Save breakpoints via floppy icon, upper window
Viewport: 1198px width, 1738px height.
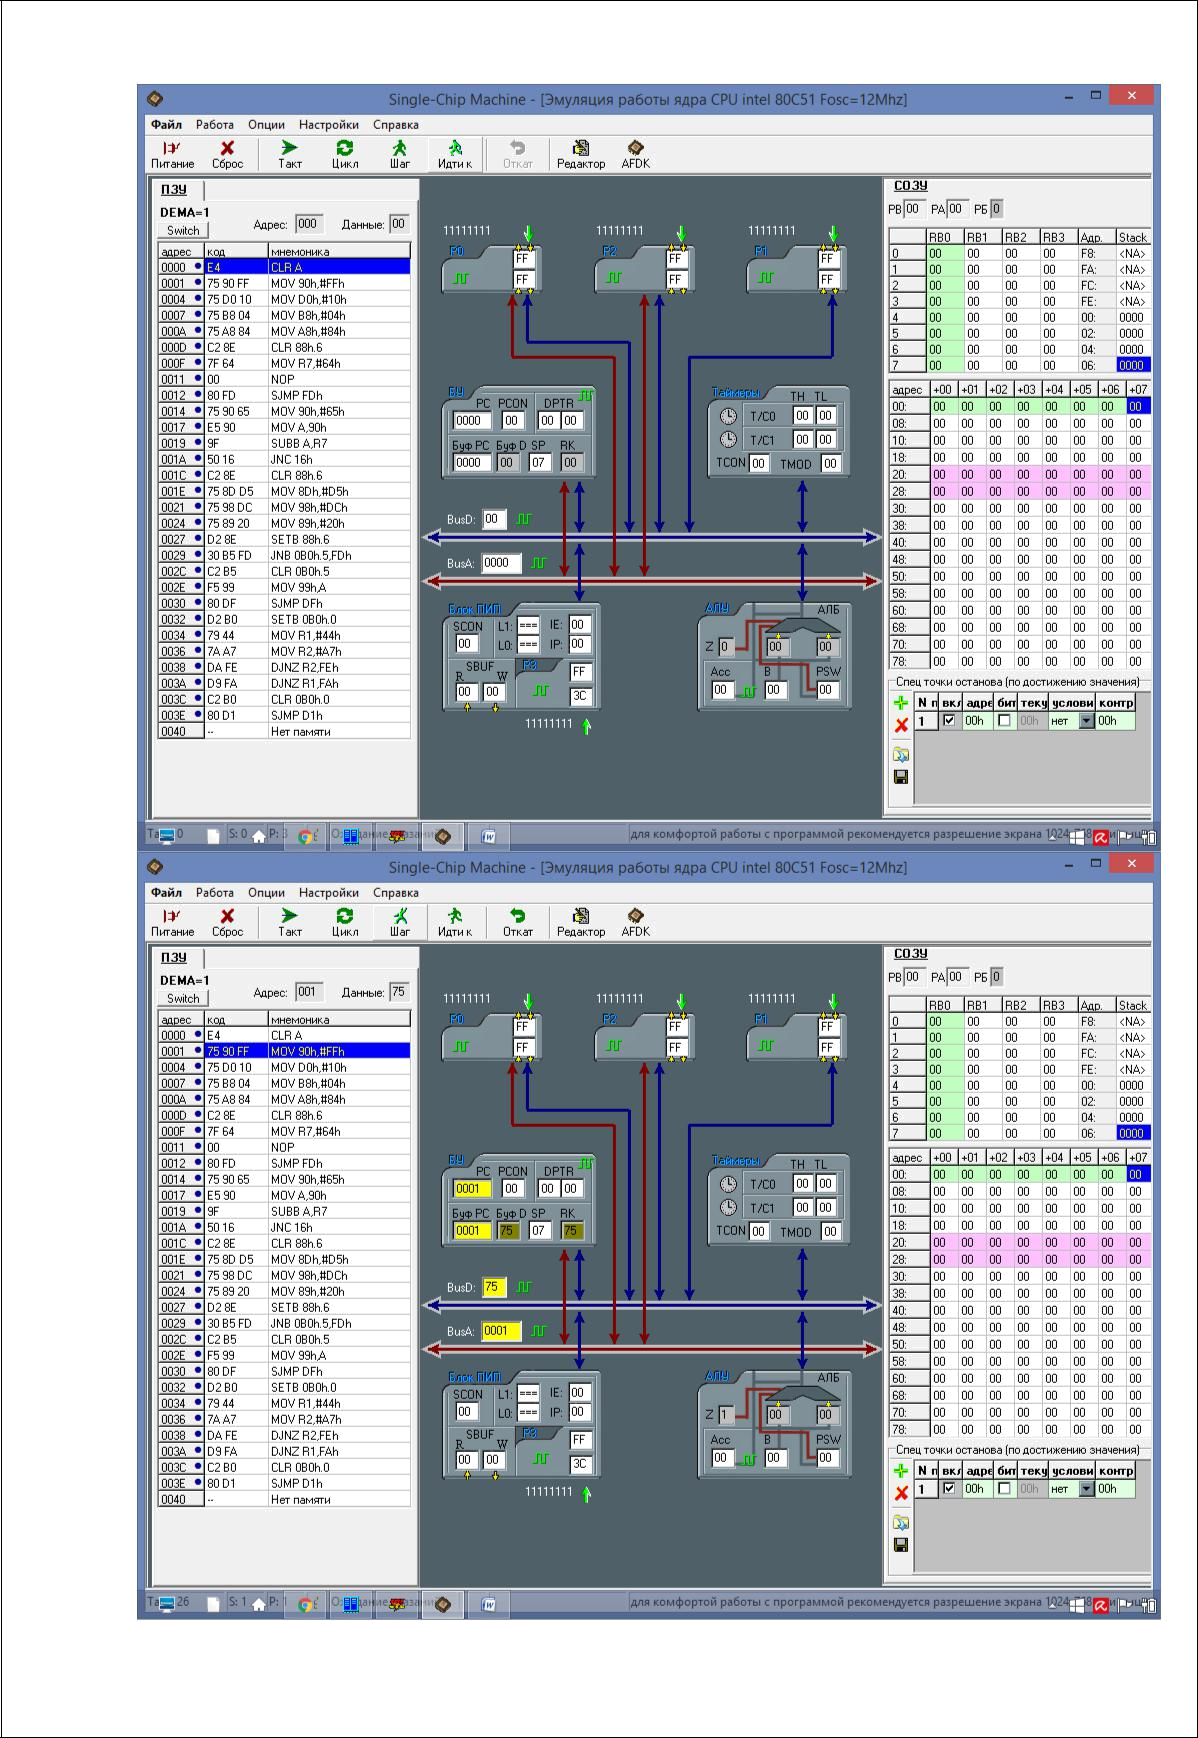tap(901, 777)
